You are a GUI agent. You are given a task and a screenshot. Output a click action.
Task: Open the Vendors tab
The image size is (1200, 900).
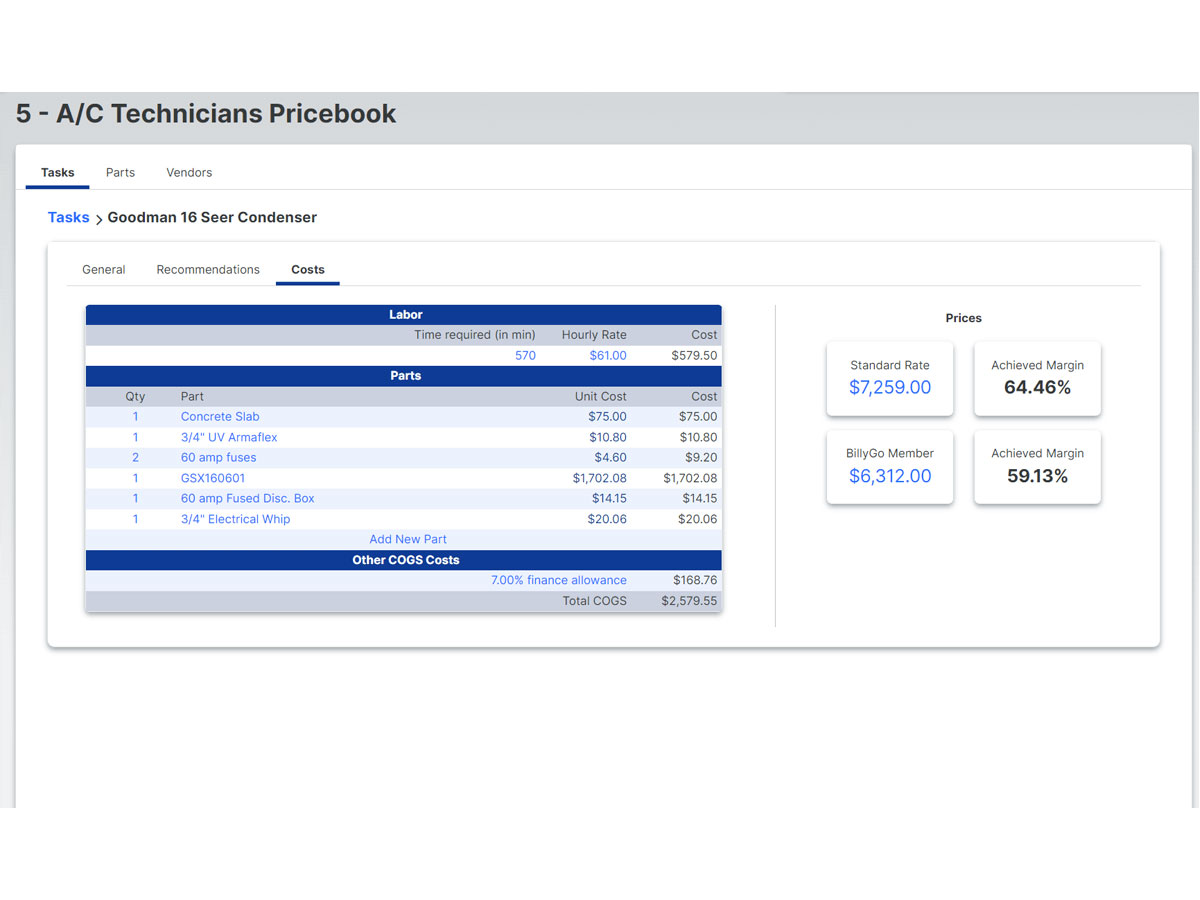pyautogui.click(x=189, y=172)
